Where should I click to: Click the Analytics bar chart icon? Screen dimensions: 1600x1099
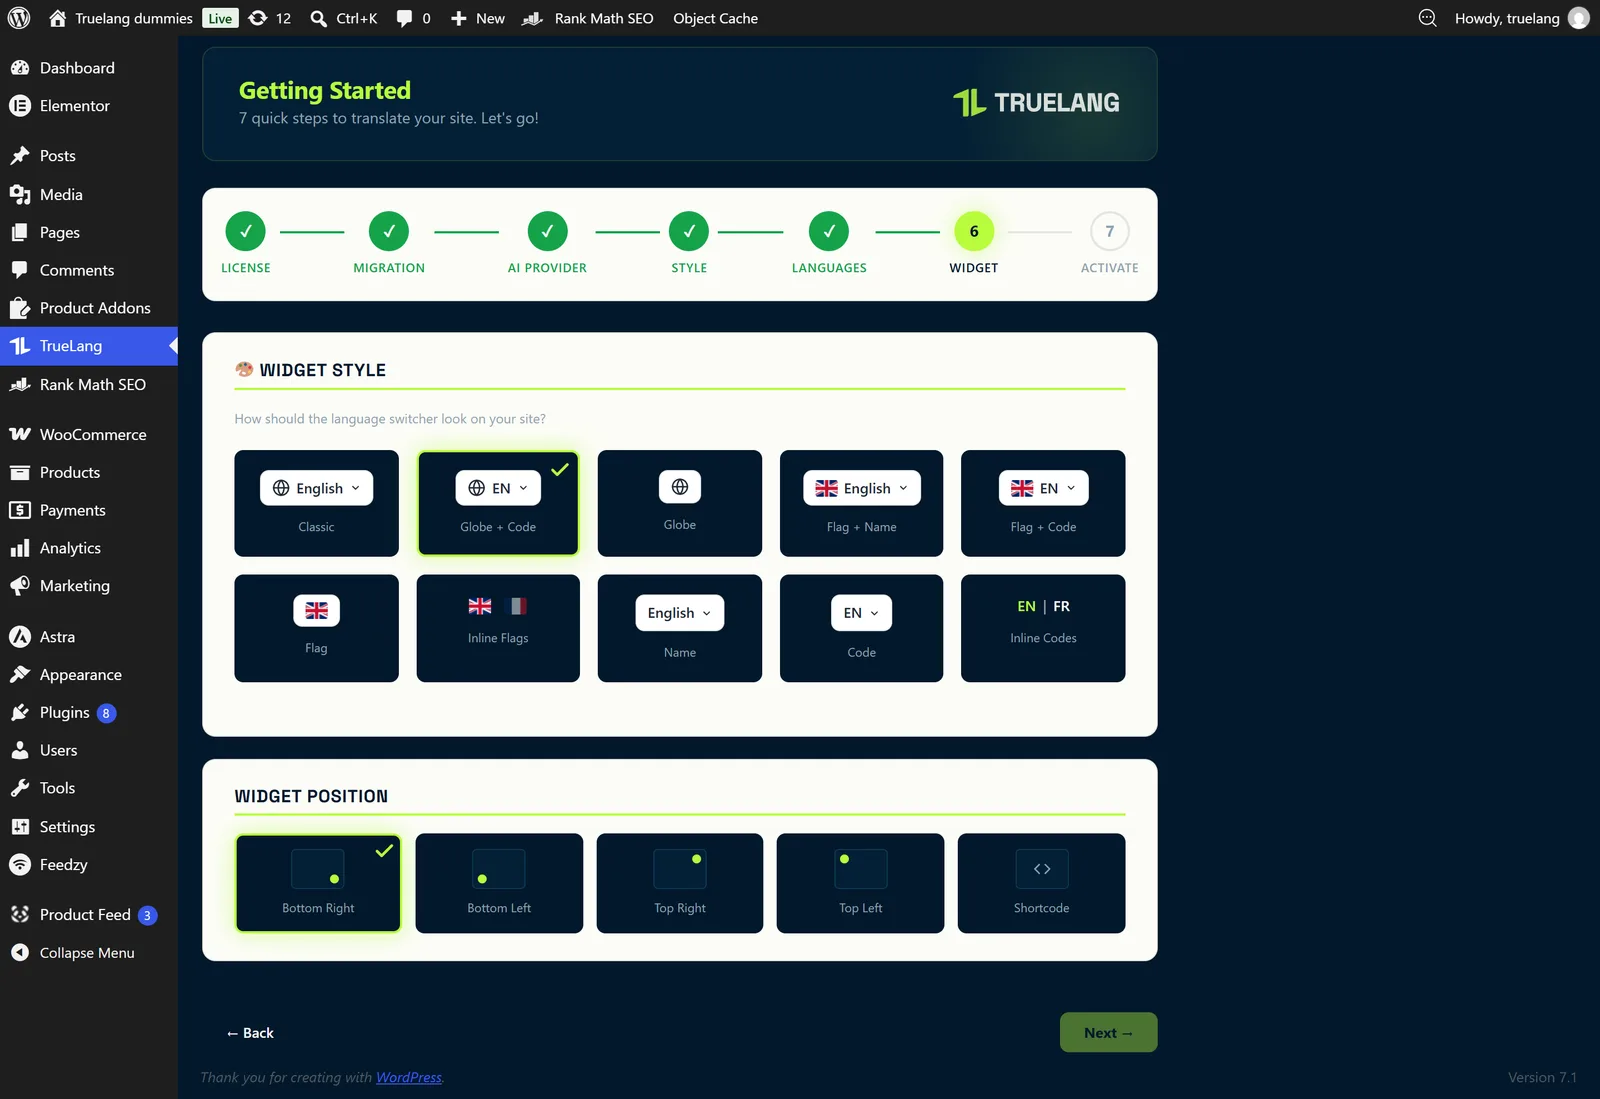[x=20, y=548]
